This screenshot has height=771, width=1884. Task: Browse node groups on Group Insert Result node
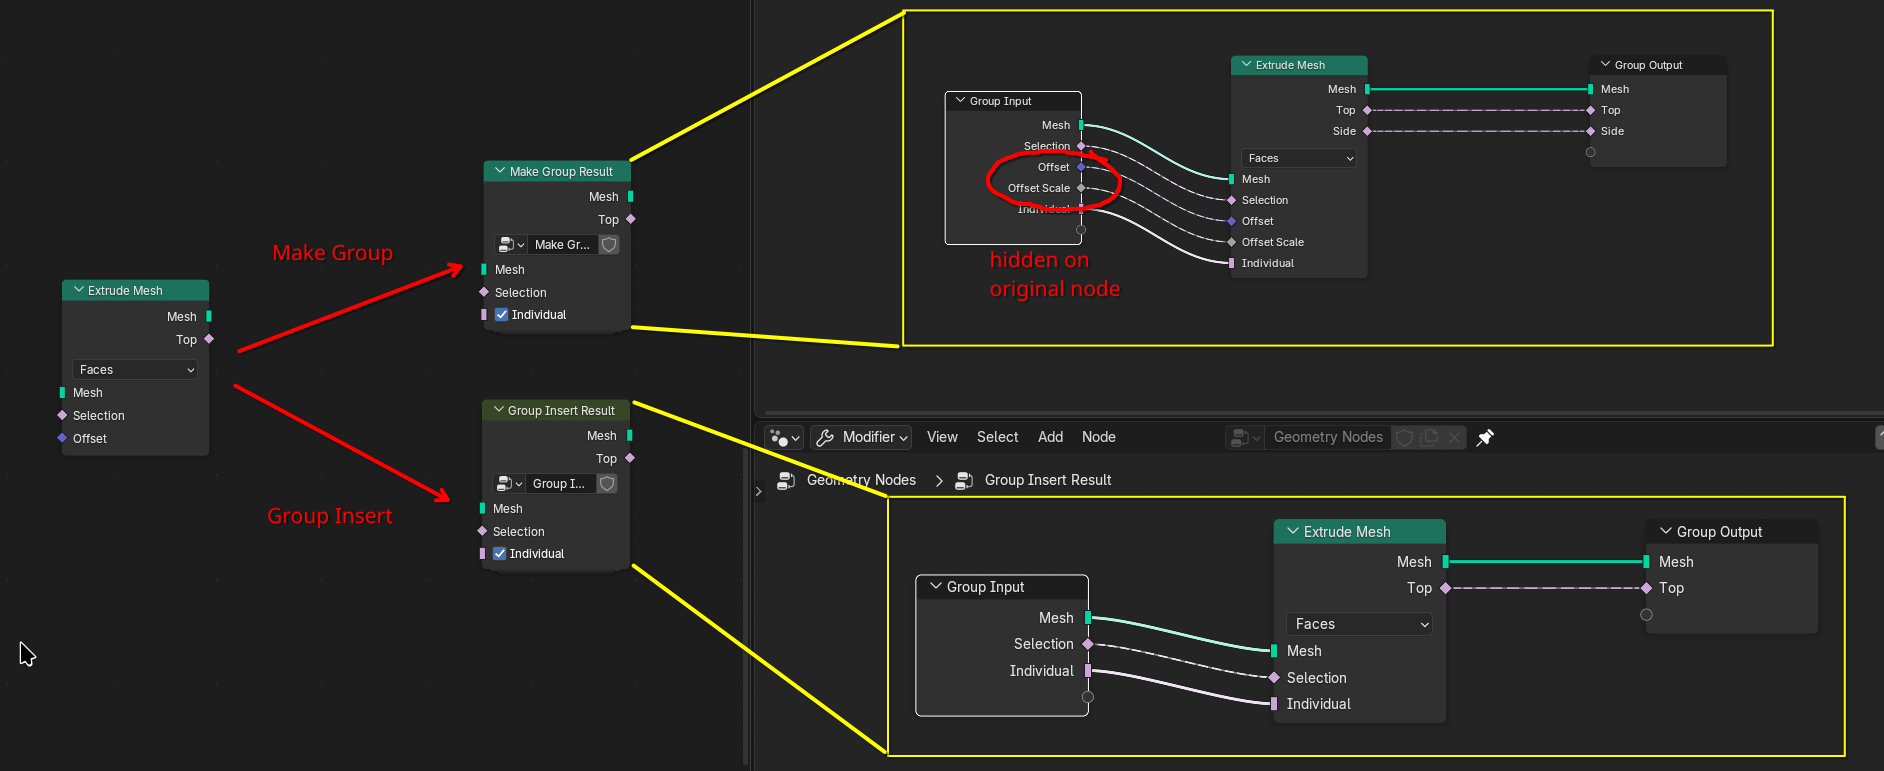tap(509, 483)
